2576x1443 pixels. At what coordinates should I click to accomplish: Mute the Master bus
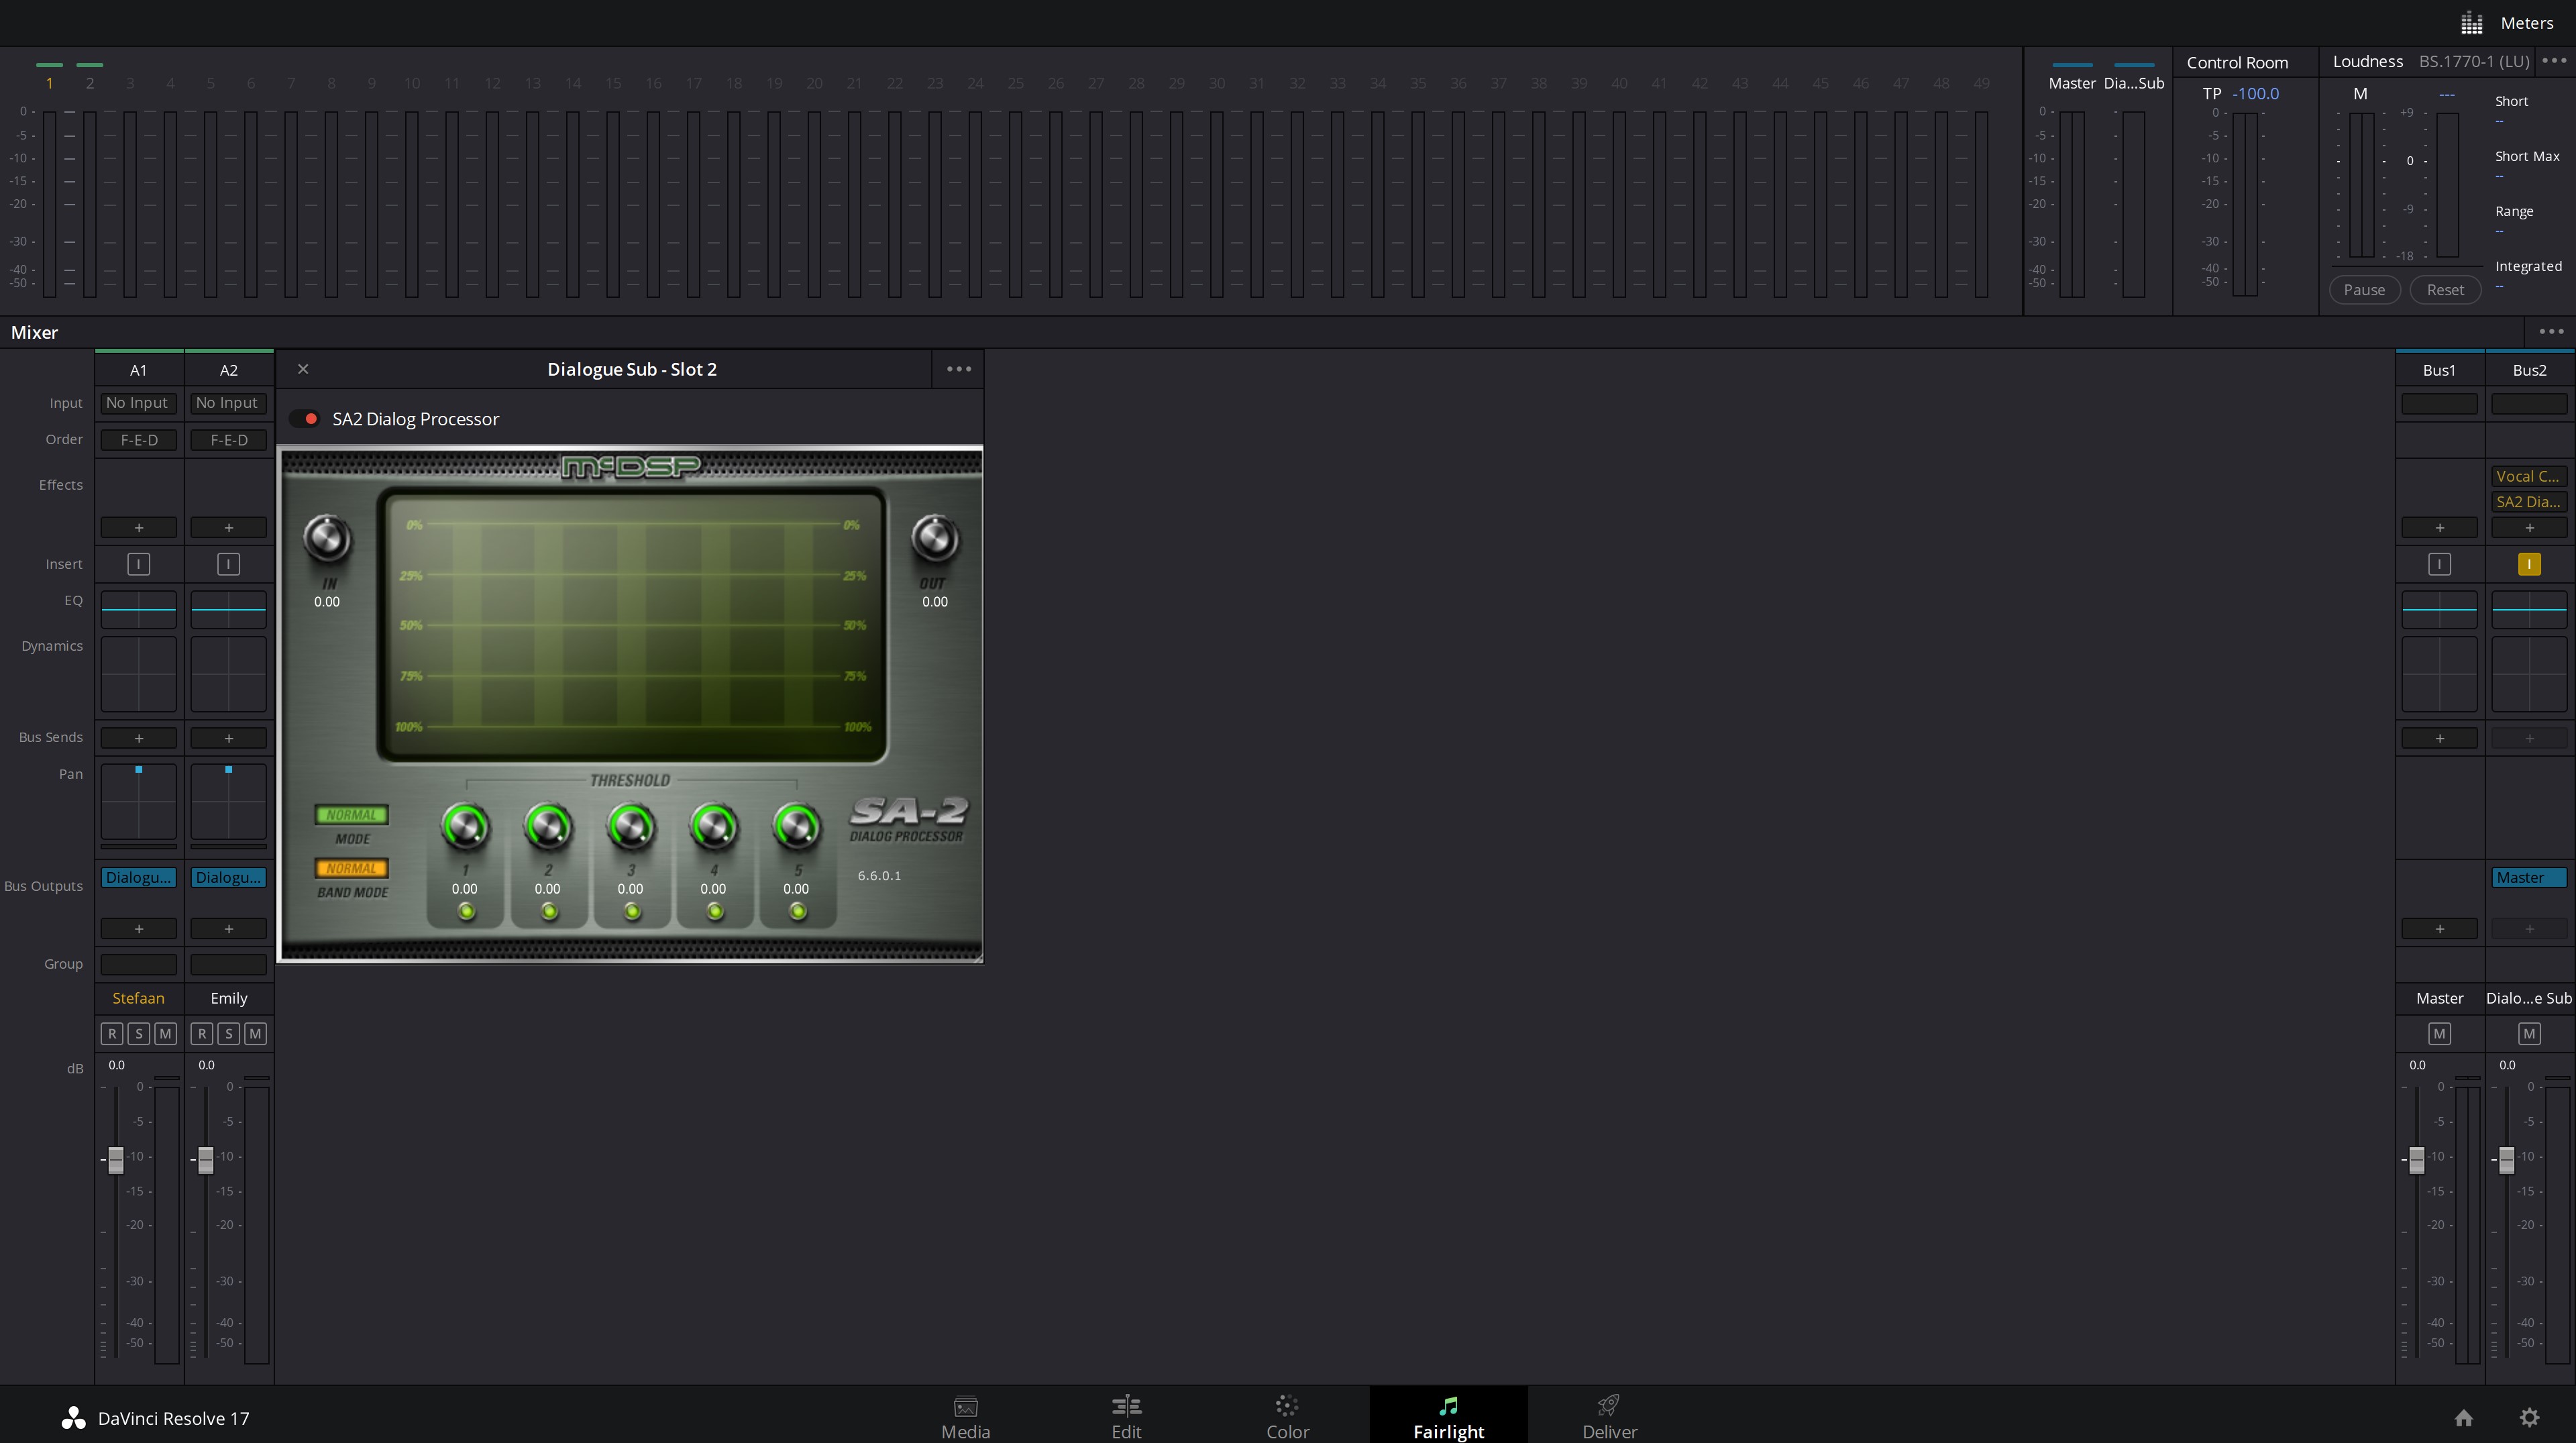[x=2439, y=1034]
